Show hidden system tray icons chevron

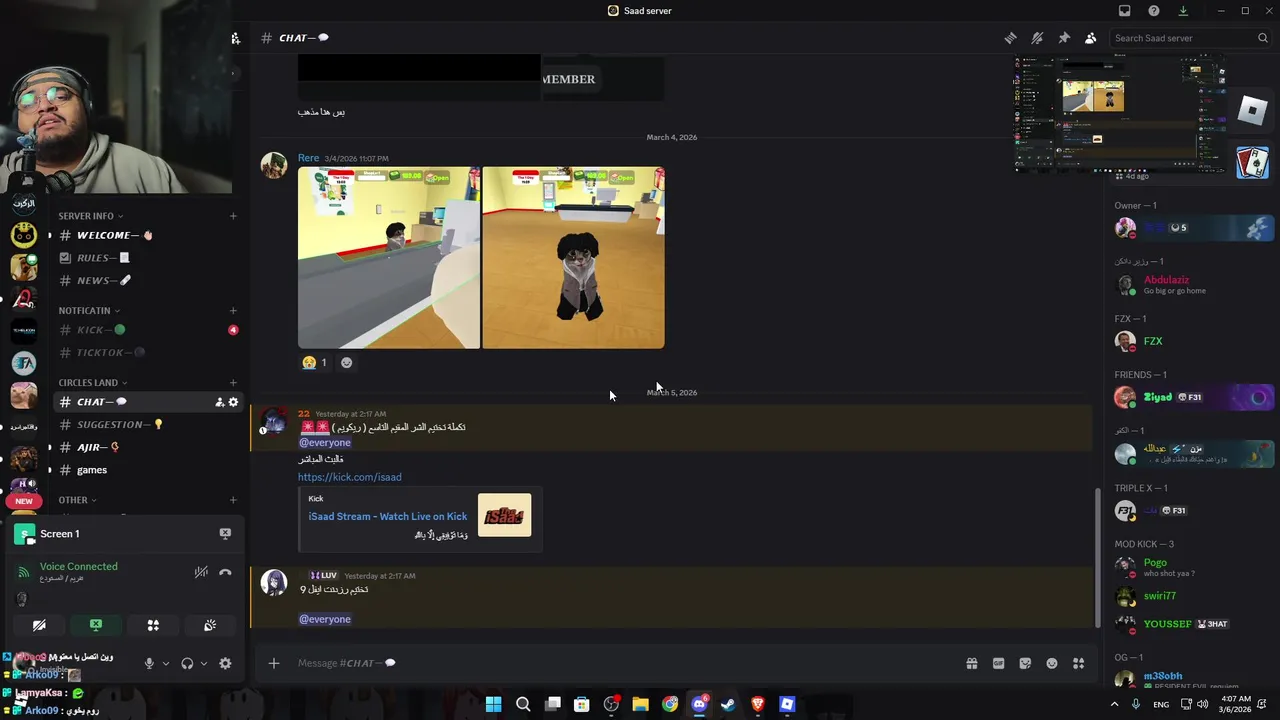[1115, 704]
